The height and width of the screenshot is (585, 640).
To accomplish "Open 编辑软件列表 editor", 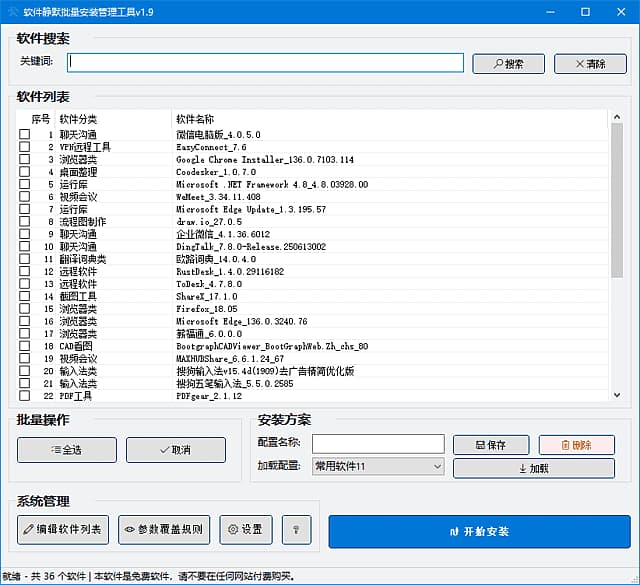I will point(62,529).
